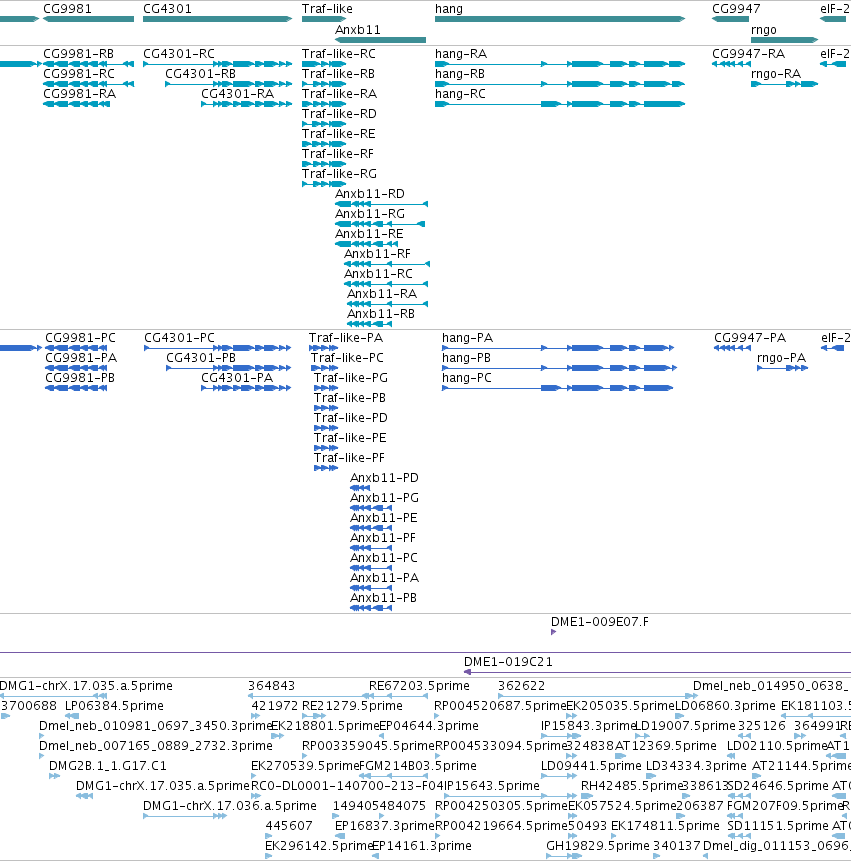The height and width of the screenshot is (861, 851).
Task: Select the CG9981 gene label
Action: click(67, 9)
